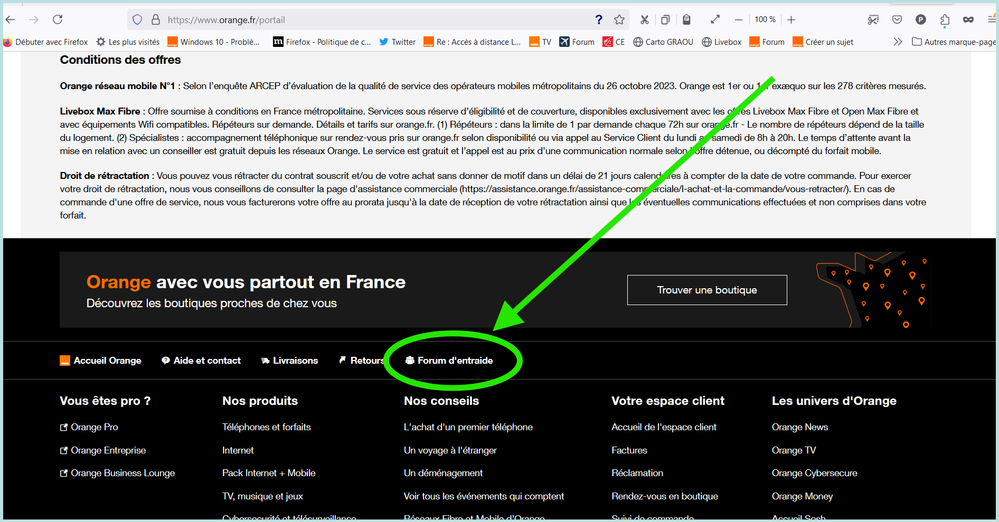Open the Internet products link

238,450
